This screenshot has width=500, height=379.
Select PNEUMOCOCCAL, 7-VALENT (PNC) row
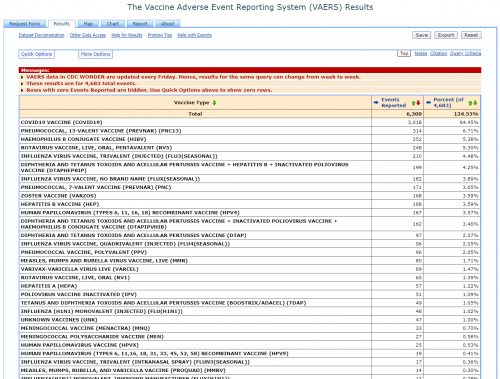pyautogui.click(x=250, y=187)
